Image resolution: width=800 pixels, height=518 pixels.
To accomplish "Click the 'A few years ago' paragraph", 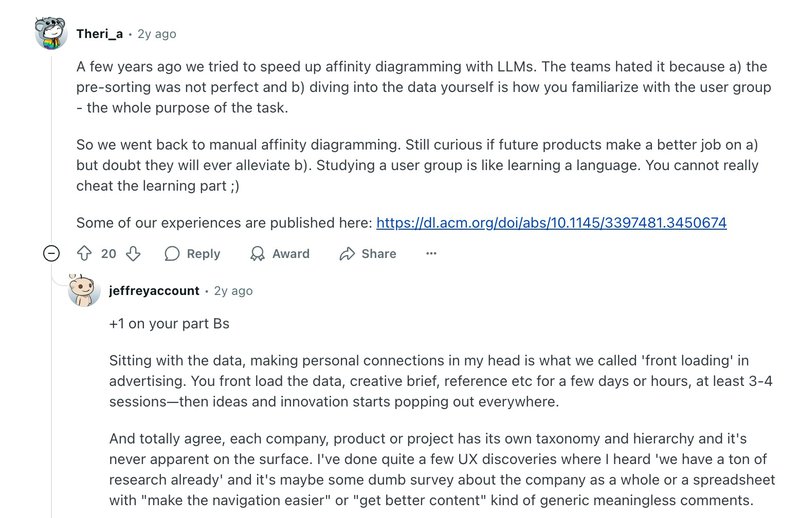I will click(x=420, y=87).
